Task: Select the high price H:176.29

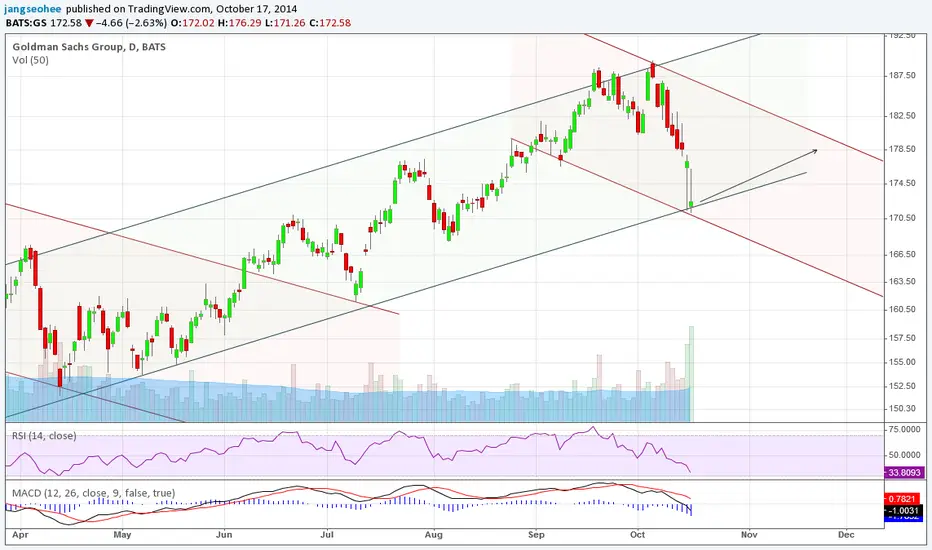Action: 239,23
